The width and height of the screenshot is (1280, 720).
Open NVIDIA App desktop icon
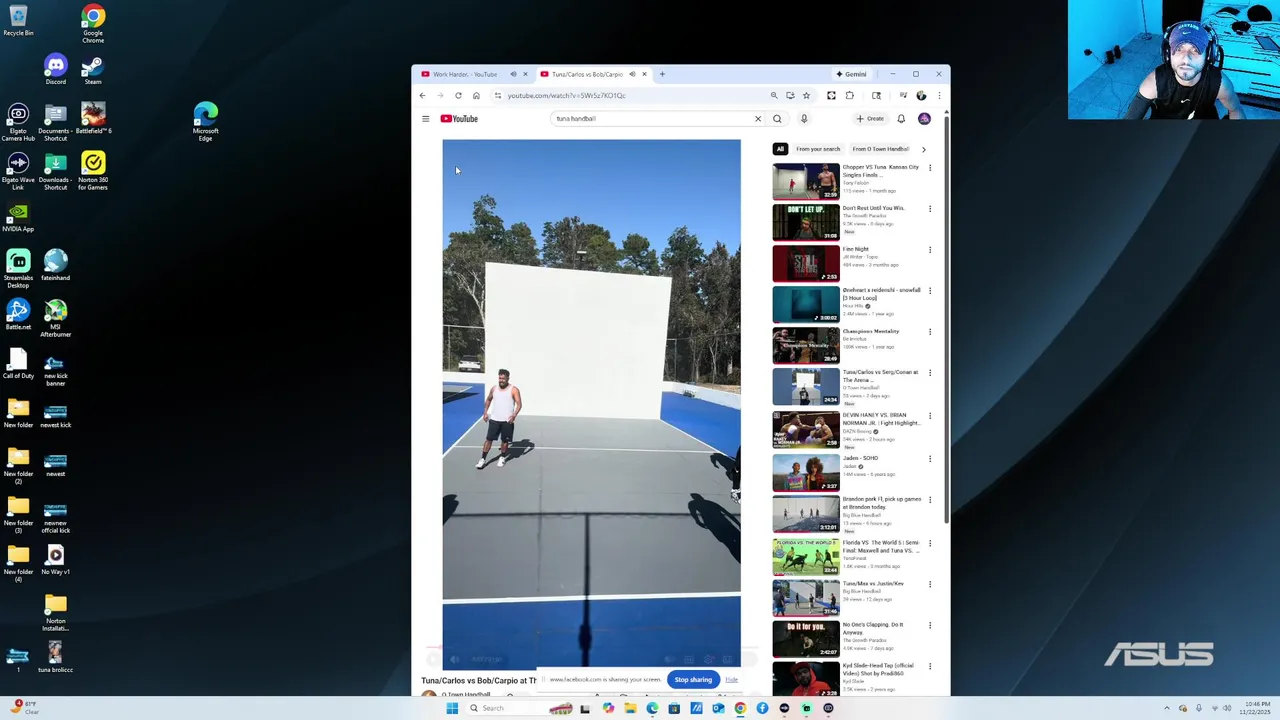[x=18, y=217]
